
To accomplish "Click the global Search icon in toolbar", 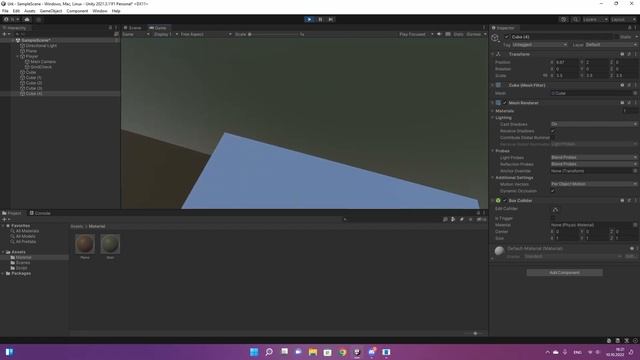I will pyautogui.click(x=576, y=19).
